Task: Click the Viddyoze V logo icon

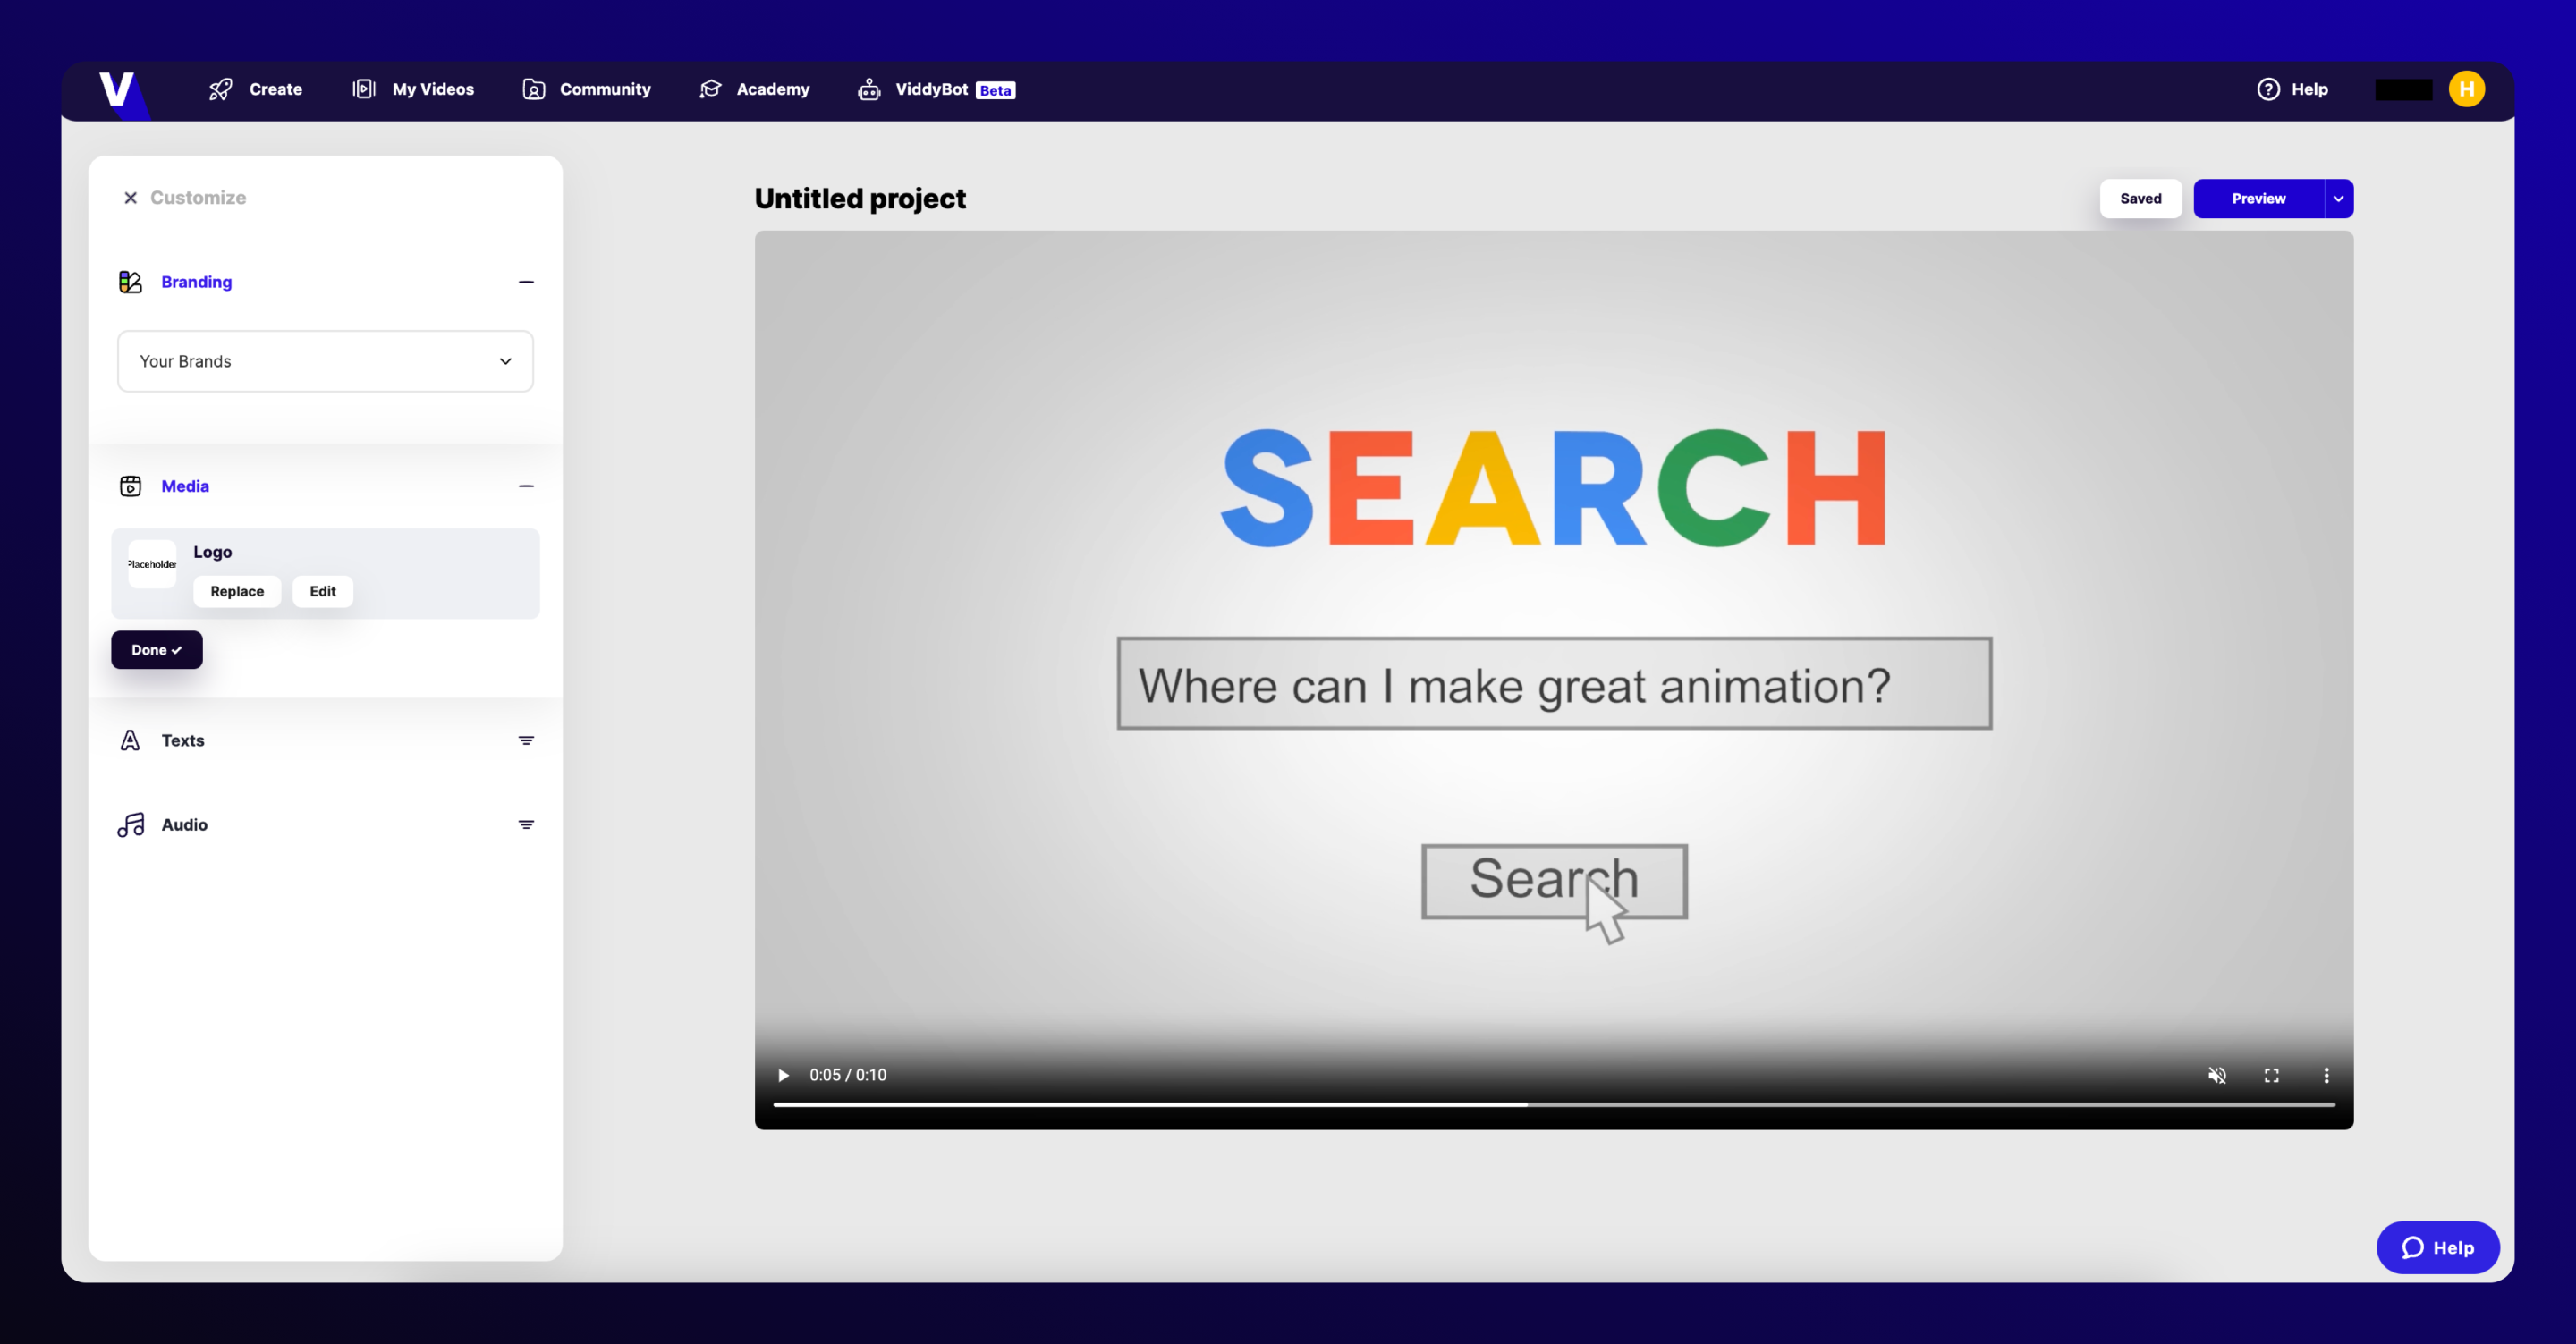Action: click(x=116, y=89)
